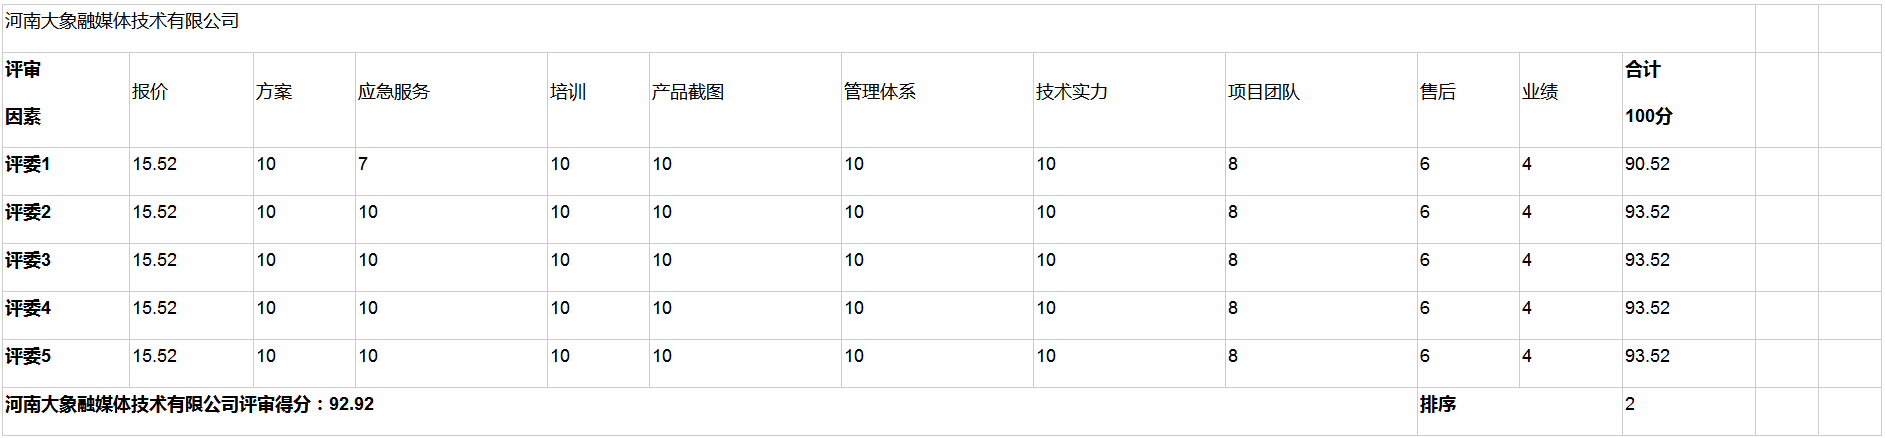Screen dimensions: 1885x438
Task: Click the 排序 label cell
Action: click(1438, 405)
